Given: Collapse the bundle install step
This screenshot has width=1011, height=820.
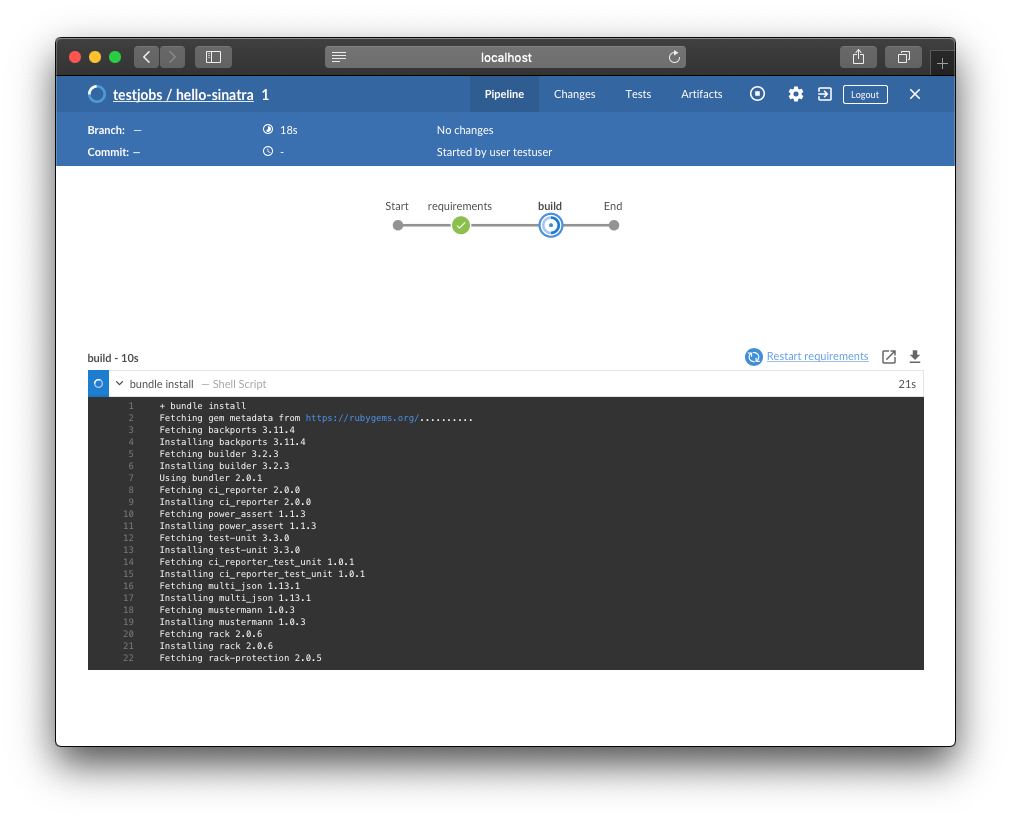Looking at the screenshot, I should coord(119,384).
